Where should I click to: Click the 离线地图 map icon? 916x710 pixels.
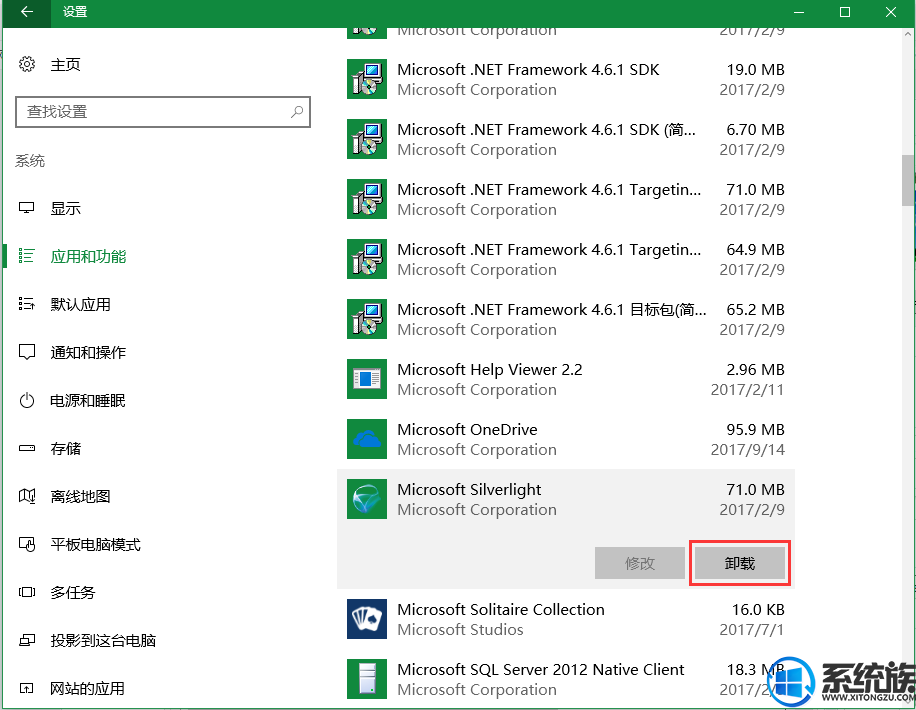tap(27, 496)
